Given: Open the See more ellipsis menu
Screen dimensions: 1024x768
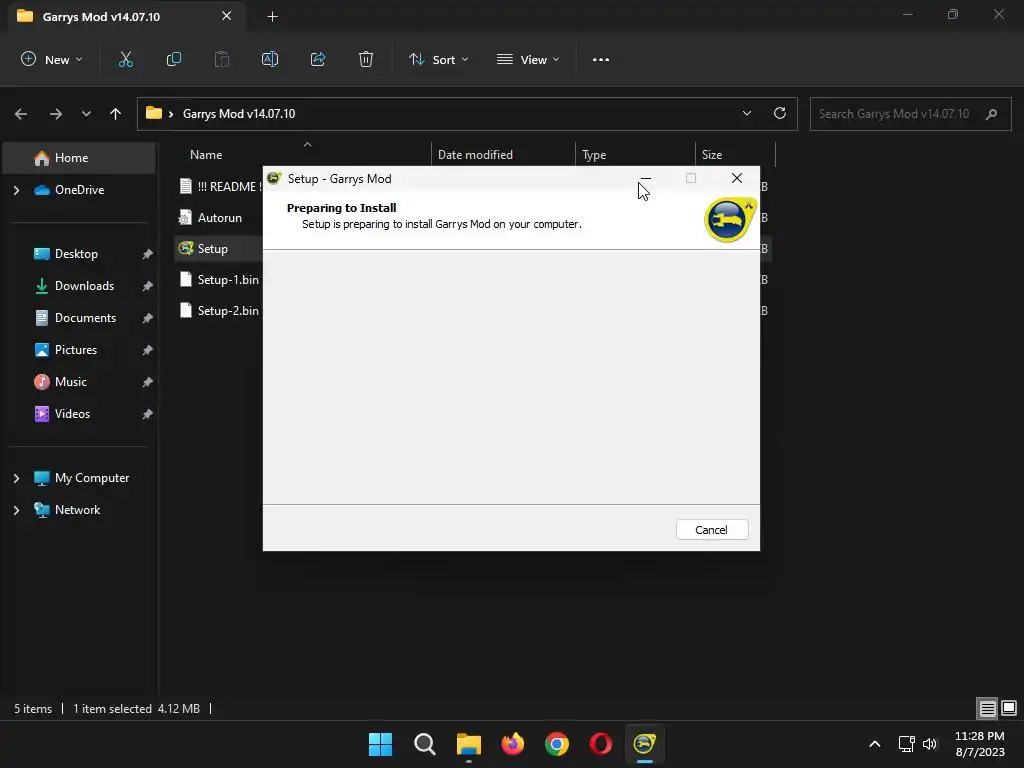Looking at the screenshot, I should click(601, 59).
